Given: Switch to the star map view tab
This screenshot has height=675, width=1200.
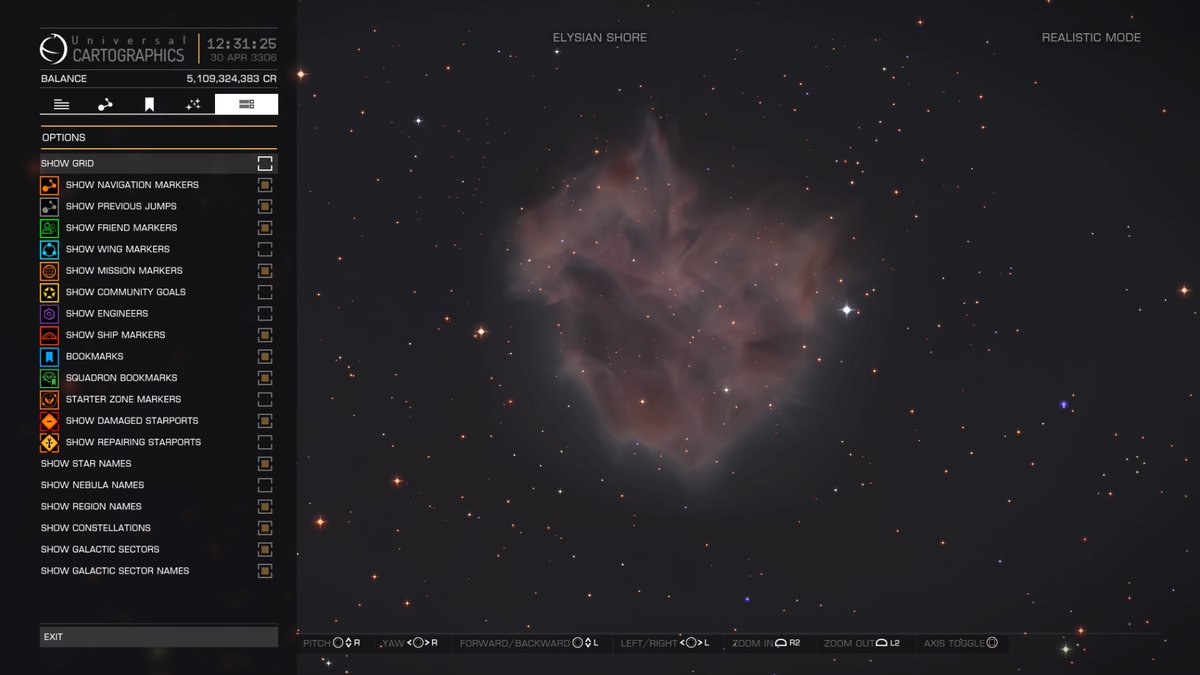Looking at the screenshot, I should (193, 104).
